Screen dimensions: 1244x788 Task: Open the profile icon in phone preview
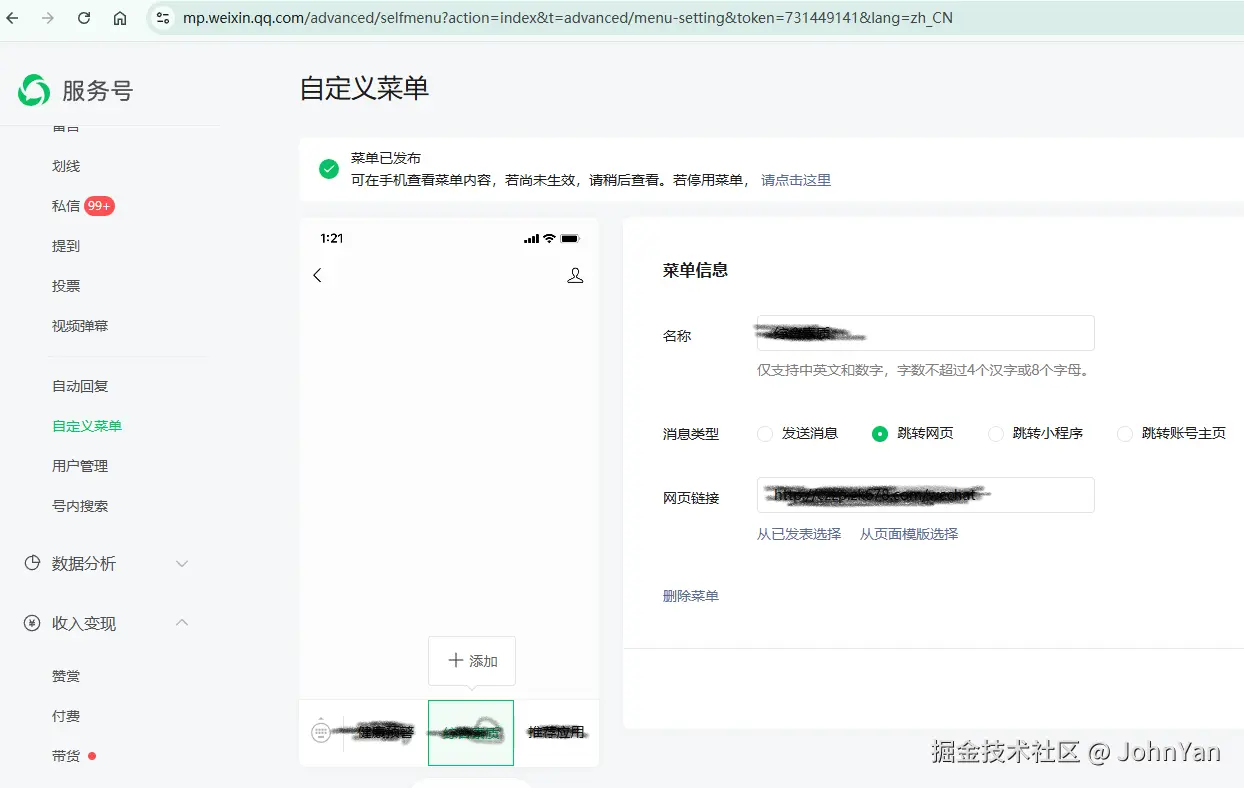tap(575, 275)
